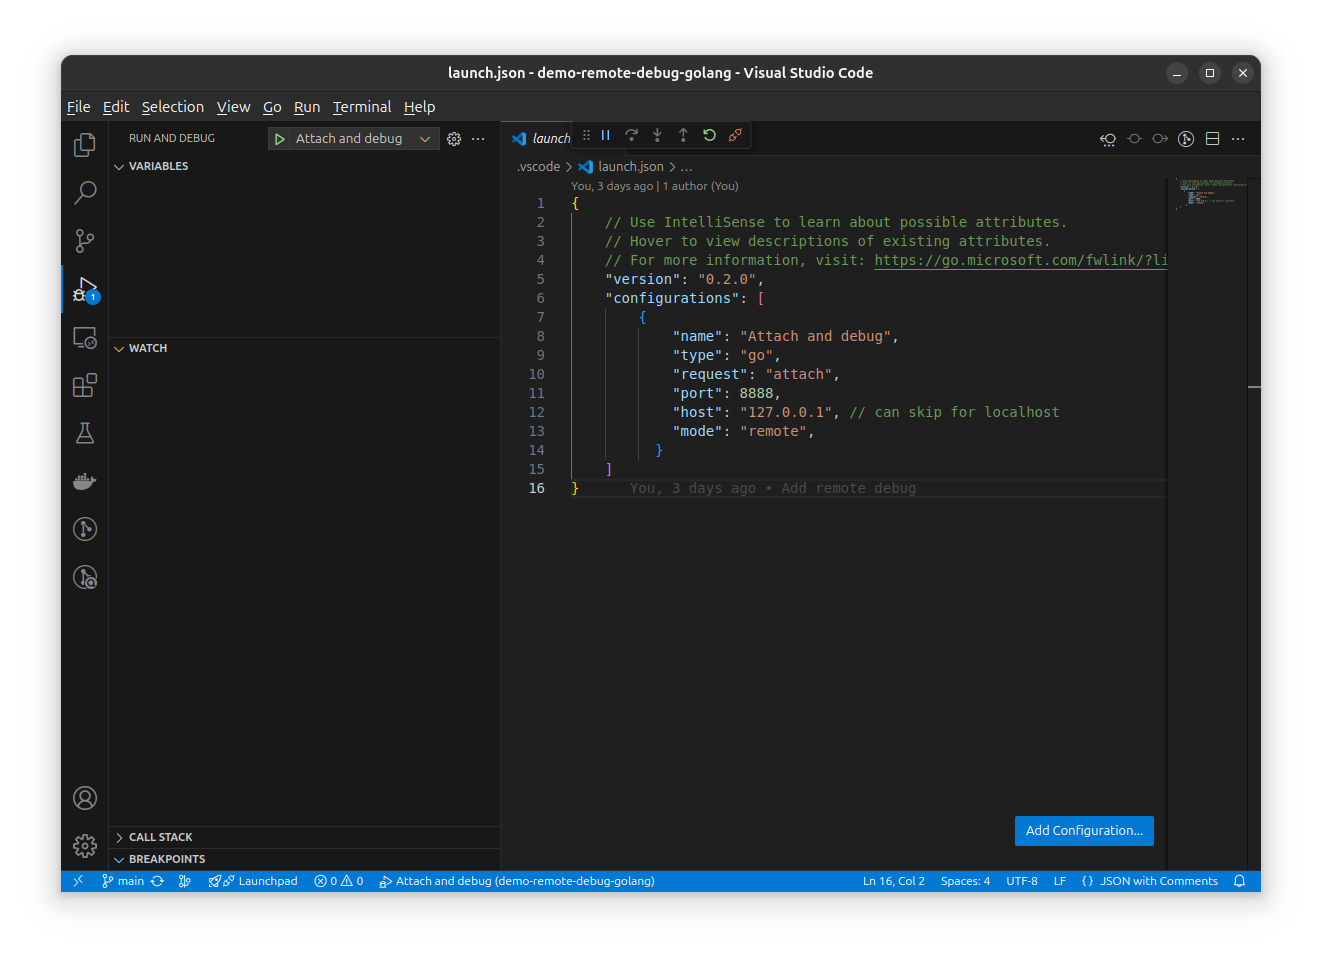Open the Source Control view
This screenshot has width=1322, height=959.
click(85, 241)
